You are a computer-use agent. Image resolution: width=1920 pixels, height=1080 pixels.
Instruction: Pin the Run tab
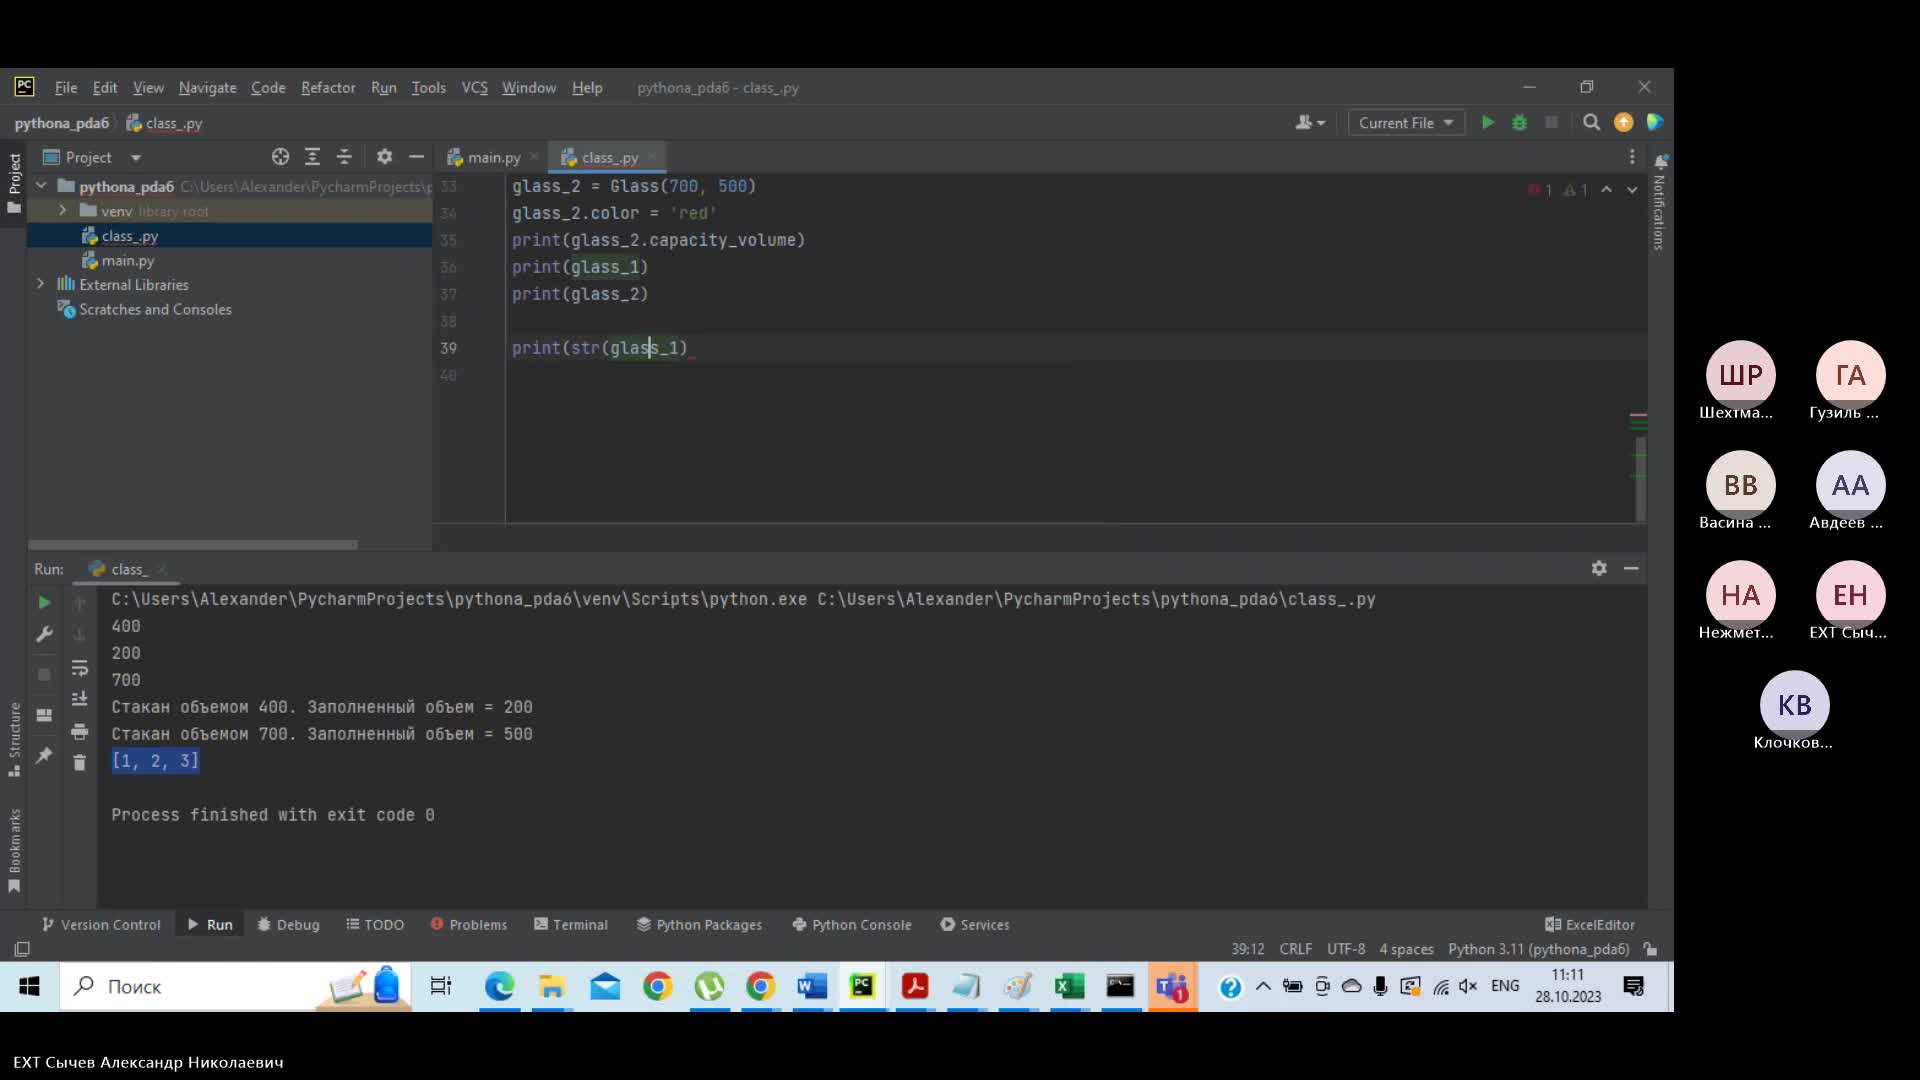(44, 756)
